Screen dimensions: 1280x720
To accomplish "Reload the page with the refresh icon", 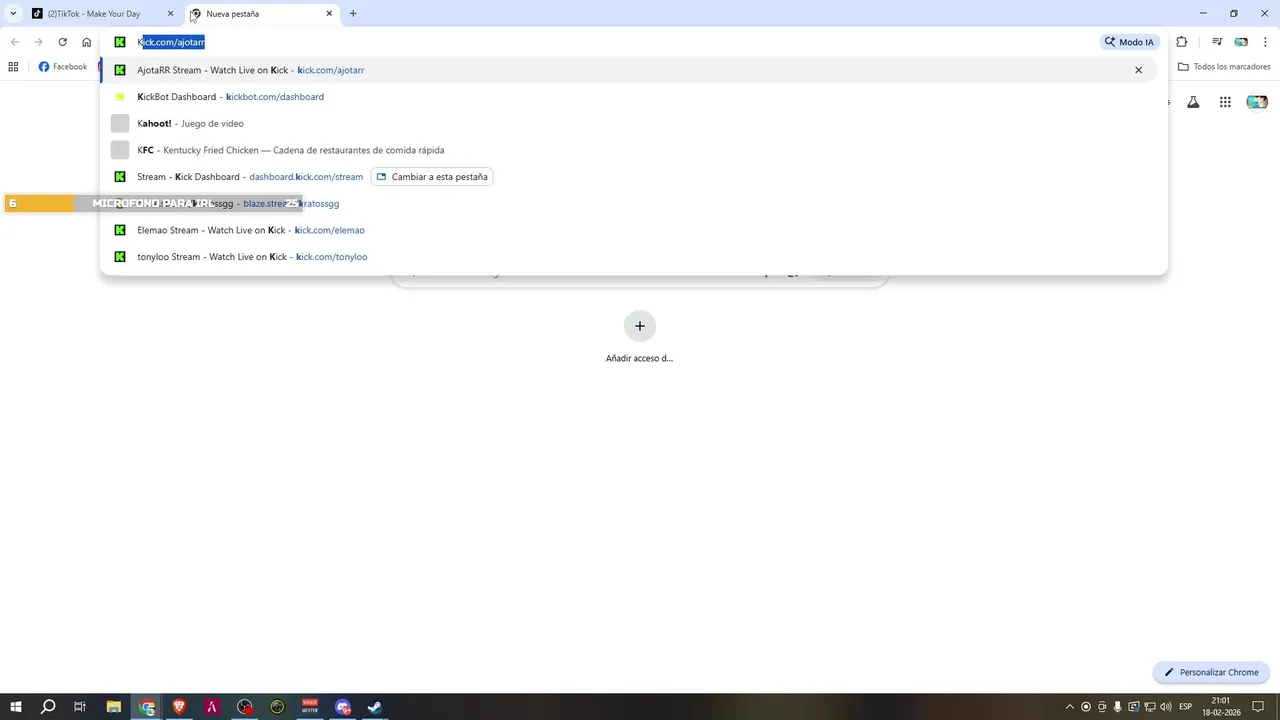I will click(x=62, y=42).
